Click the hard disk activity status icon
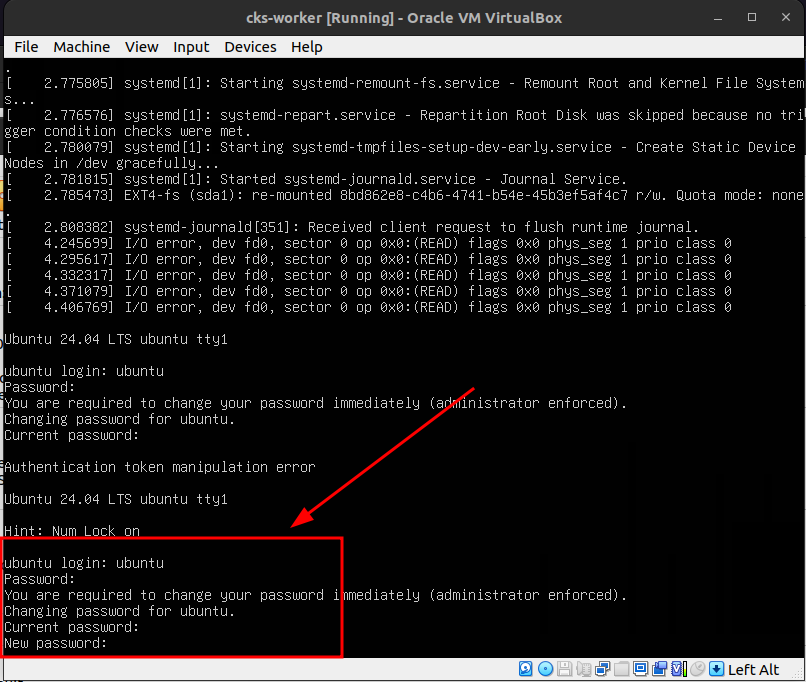806x682 pixels. click(525, 669)
